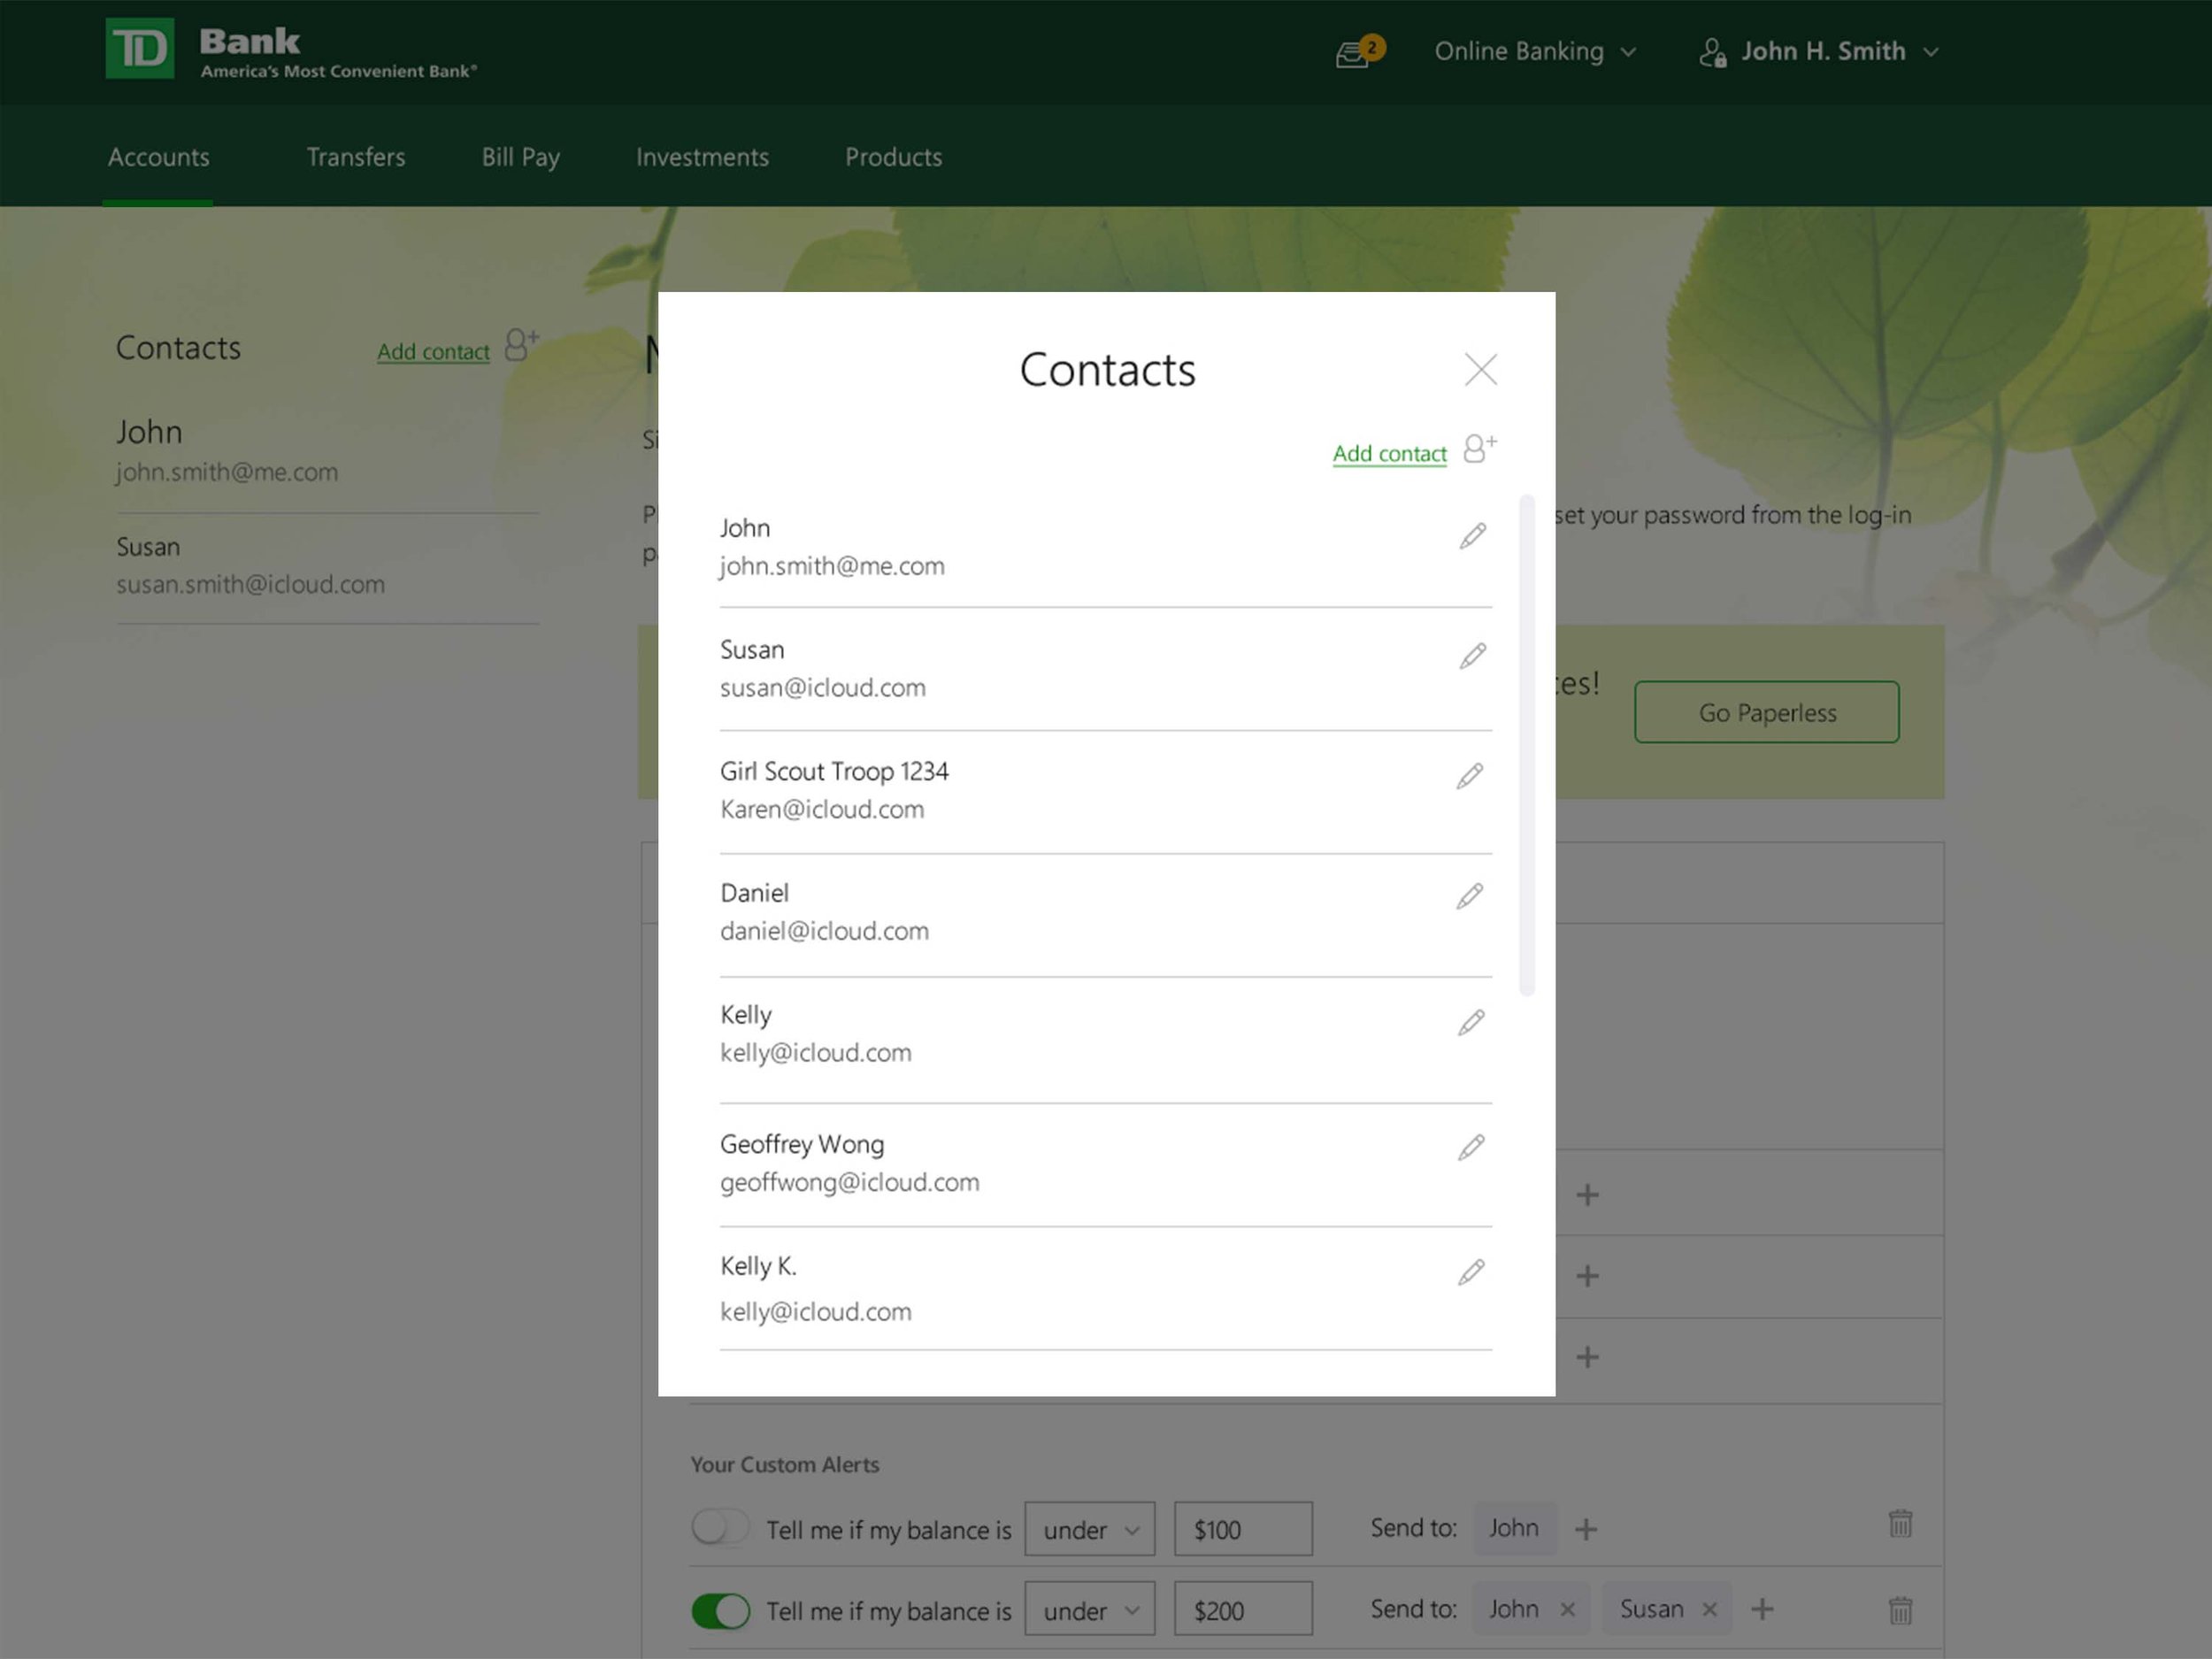
Task: Edit John contact with pencil icon
Action: (1472, 536)
